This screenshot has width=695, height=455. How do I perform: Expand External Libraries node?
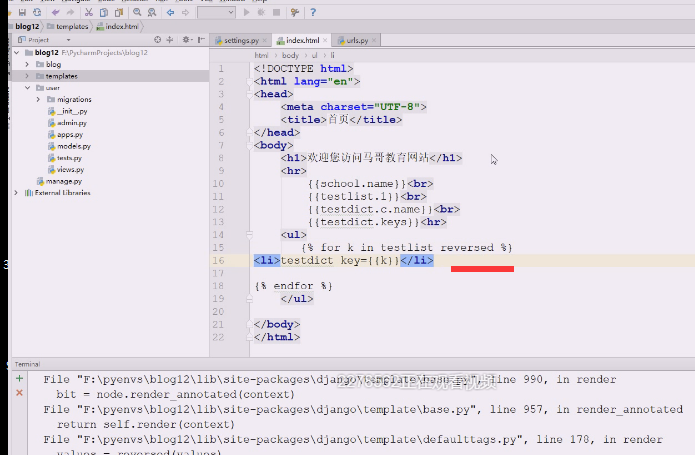[x=16, y=193]
